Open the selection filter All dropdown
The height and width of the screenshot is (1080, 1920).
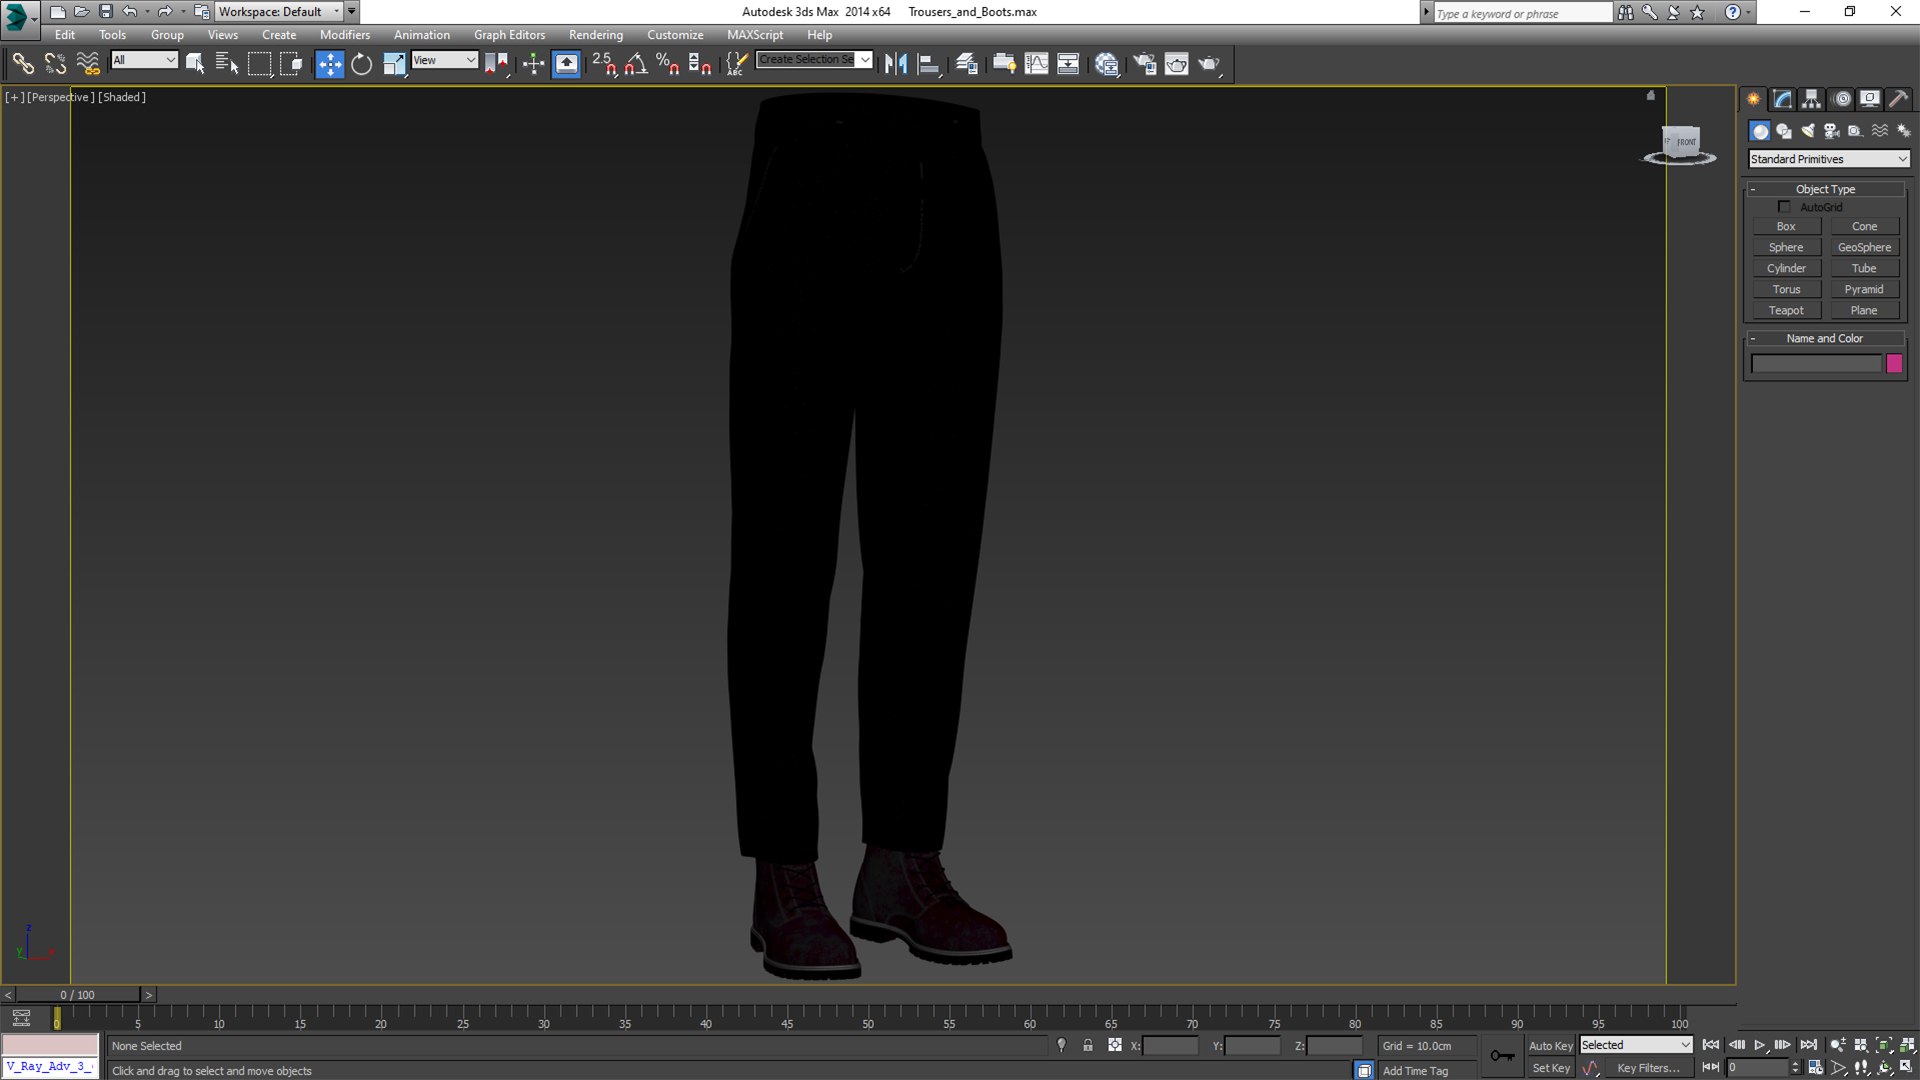(144, 60)
